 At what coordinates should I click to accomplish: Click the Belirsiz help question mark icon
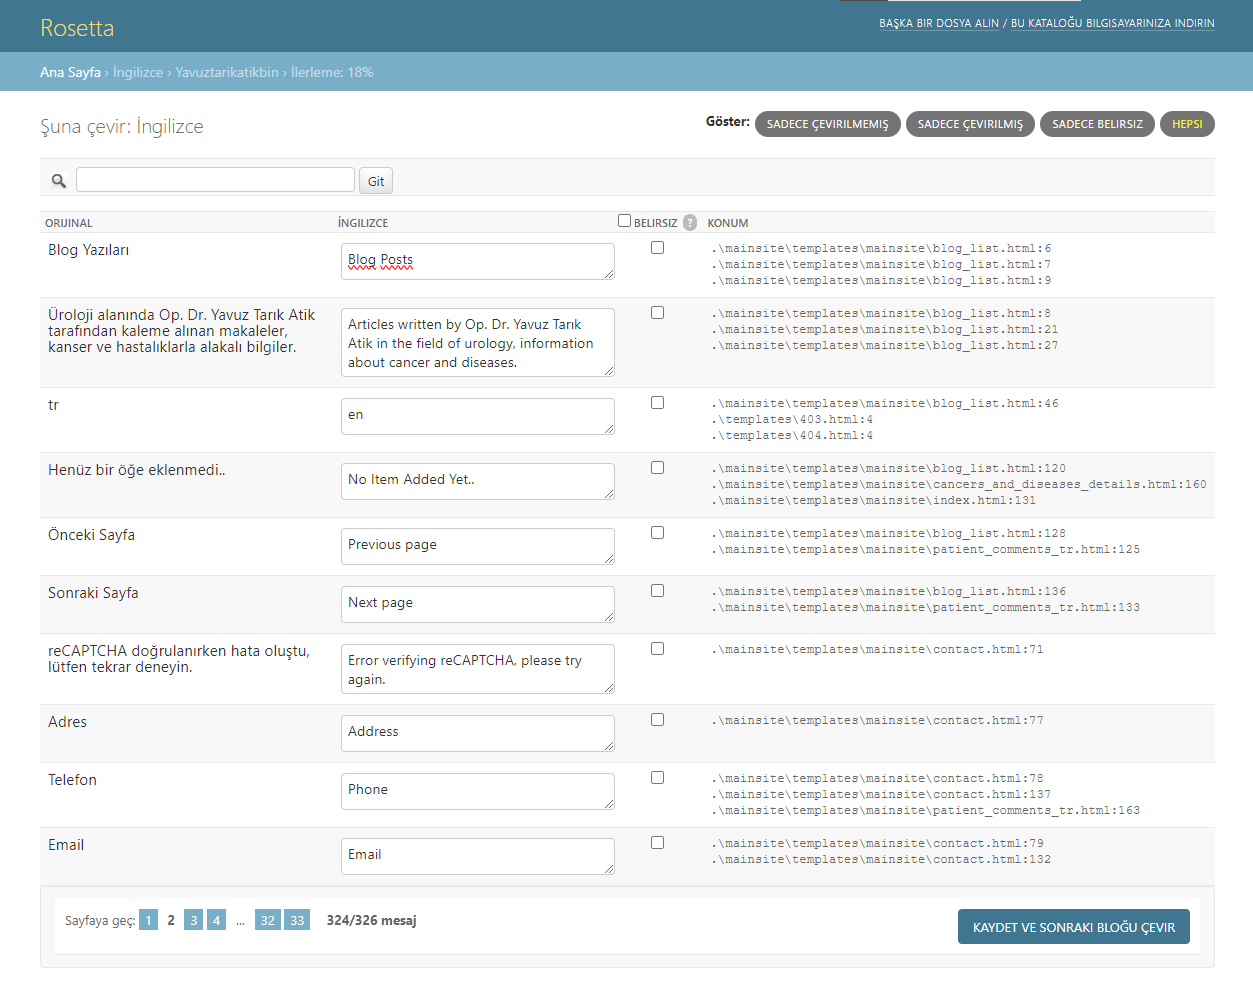click(690, 222)
